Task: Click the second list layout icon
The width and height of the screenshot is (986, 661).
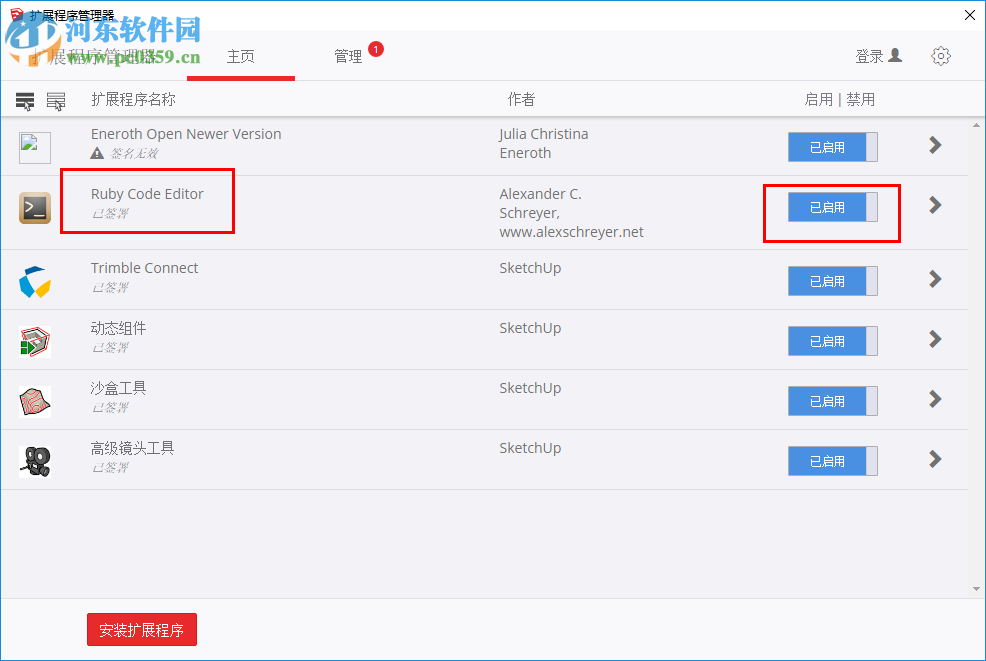Action: (56, 100)
